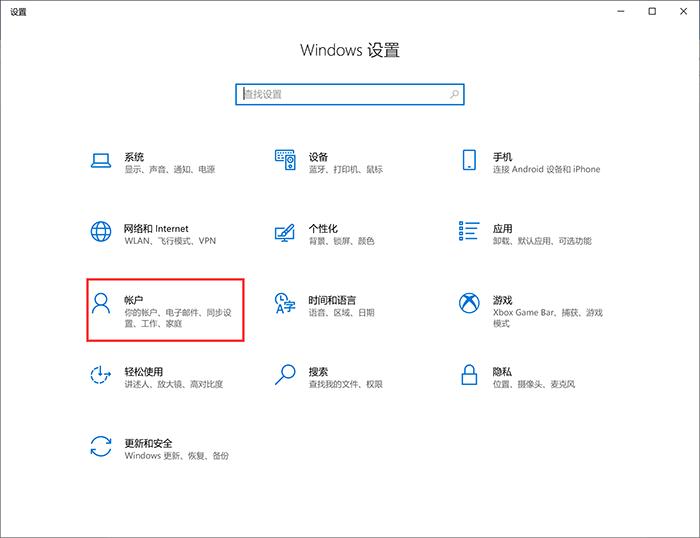700x538 pixels.
Task: Click the Devices (设备) keyboard-speaker icon
Action: pos(285,160)
